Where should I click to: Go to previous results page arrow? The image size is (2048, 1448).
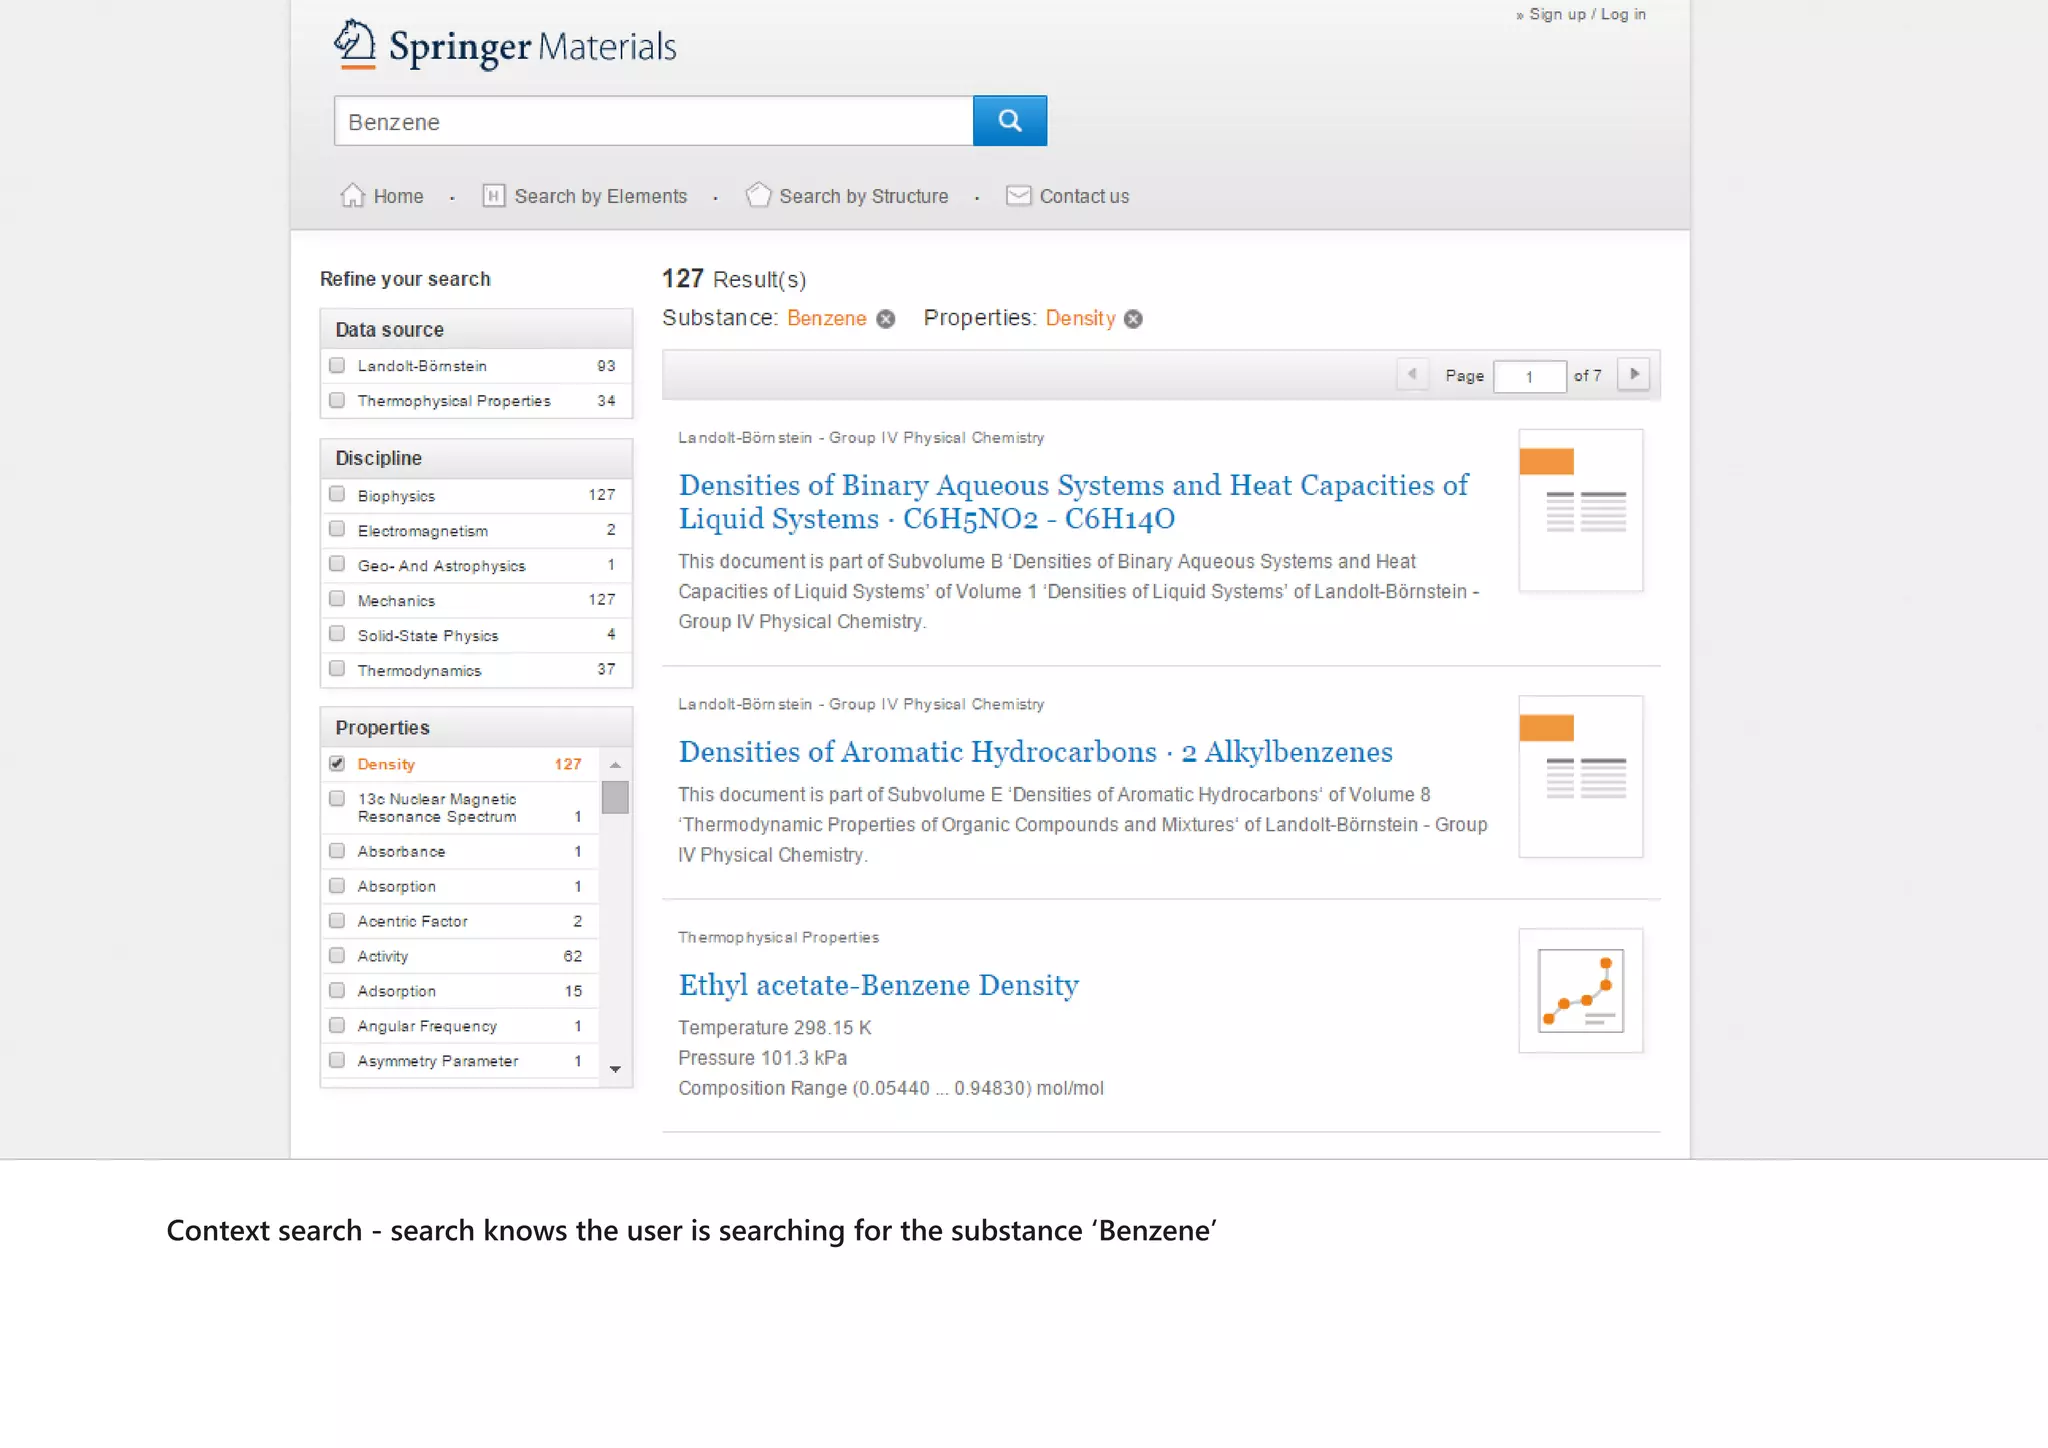click(1411, 375)
